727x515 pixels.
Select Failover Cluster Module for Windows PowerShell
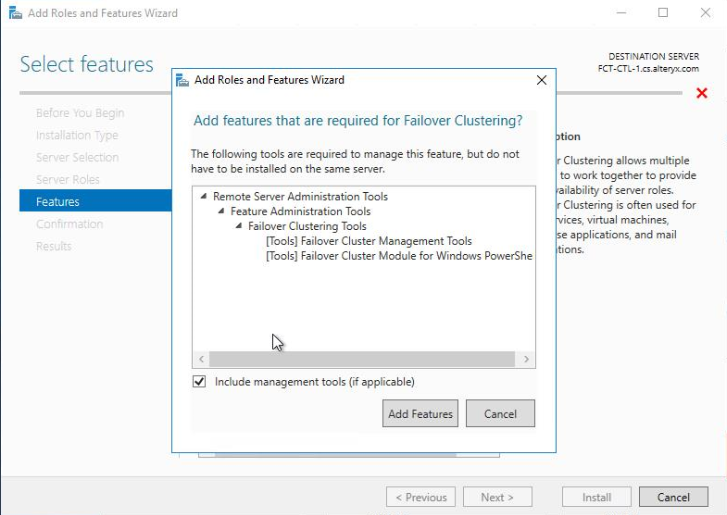point(398,256)
